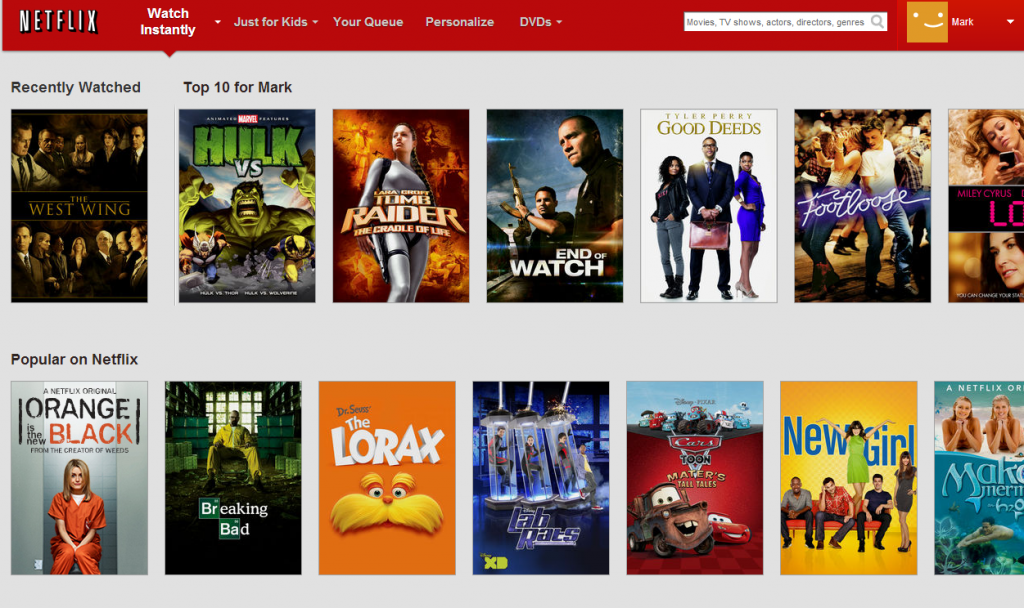The image size is (1024, 608).
Task: Open the DVDs menu
Action: click(536, 22)
